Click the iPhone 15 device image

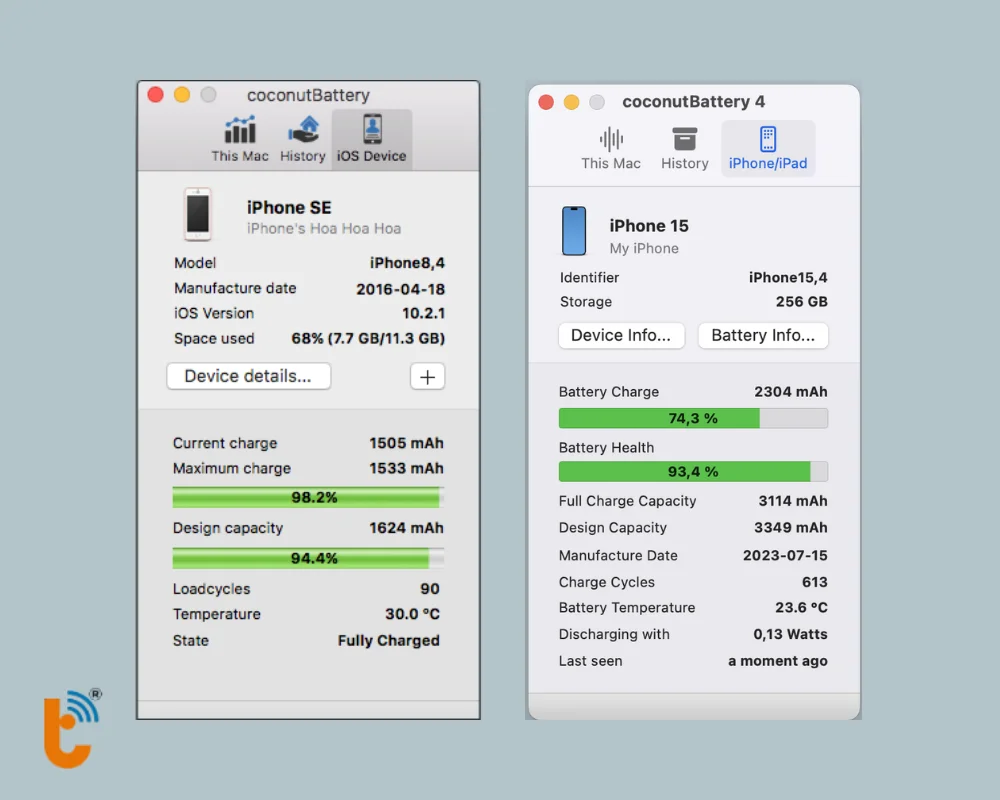point(574,232)
